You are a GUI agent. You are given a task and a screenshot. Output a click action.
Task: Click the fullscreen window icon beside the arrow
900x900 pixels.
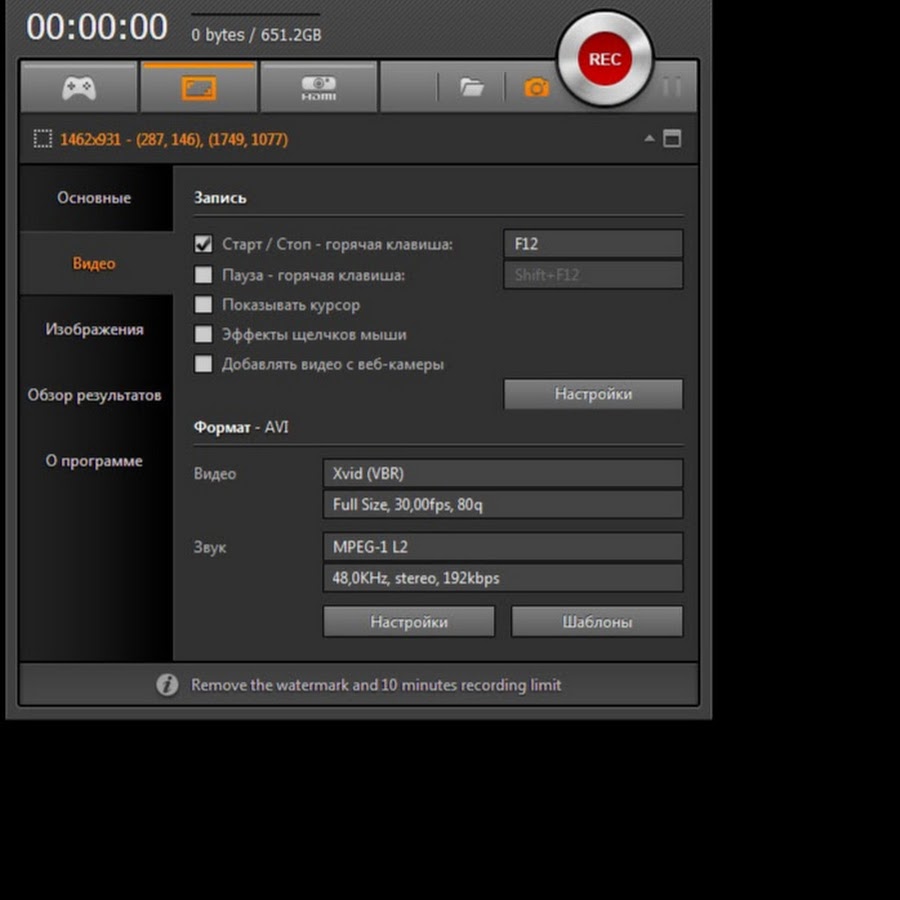[x=672, y=139]
